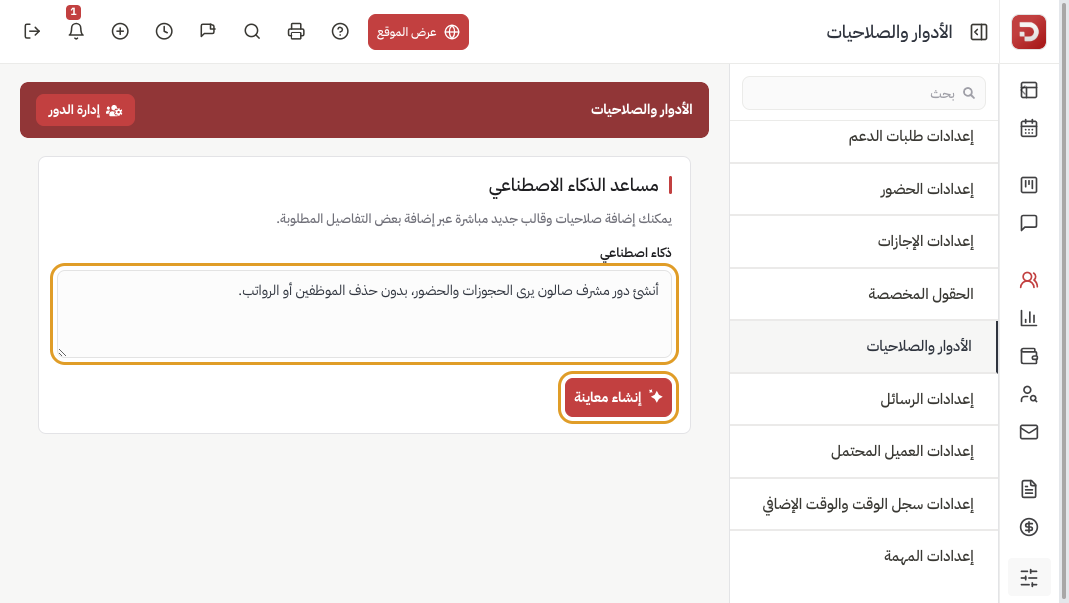Open the document file sidebar icon
Image resolution: width=1069 pixels, height=603 pixels.
(x=1028, y=488)
